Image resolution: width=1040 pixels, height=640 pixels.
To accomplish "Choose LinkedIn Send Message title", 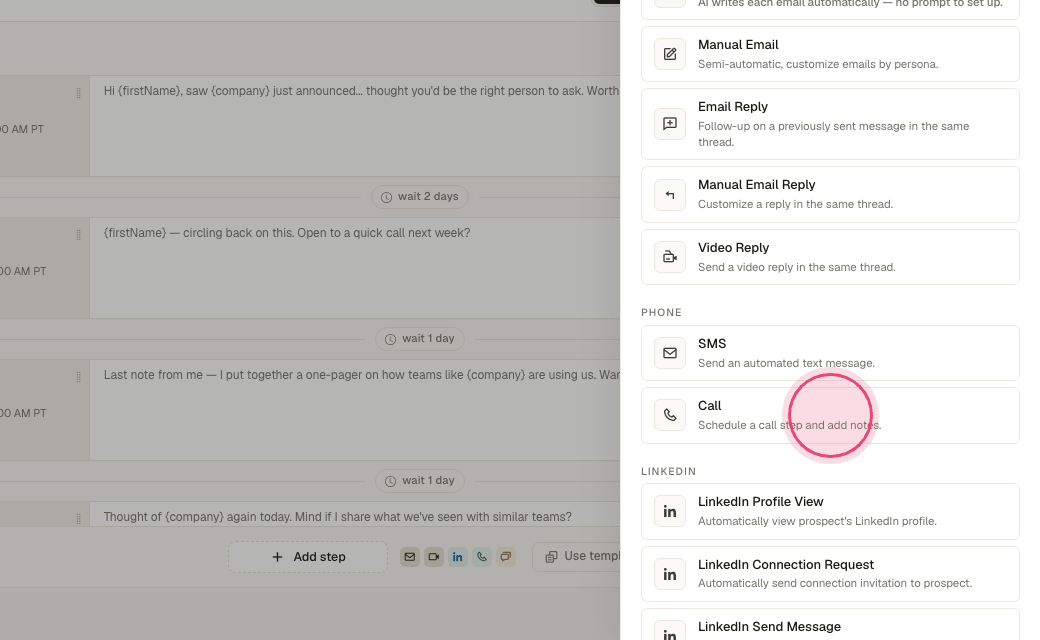I will (769, 627).
